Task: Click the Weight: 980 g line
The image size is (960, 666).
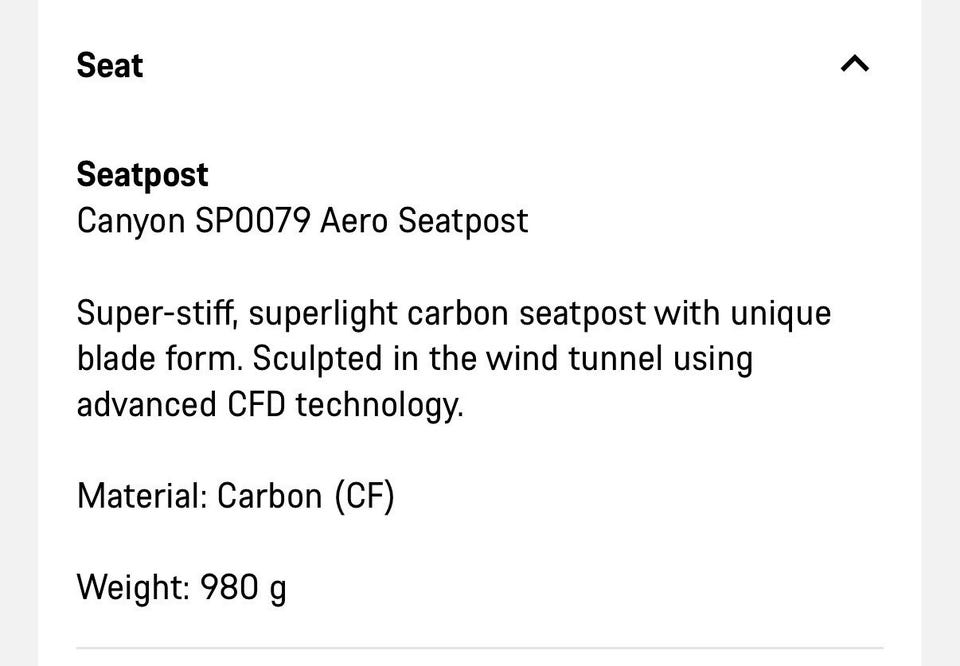Action: coord(181,588)
